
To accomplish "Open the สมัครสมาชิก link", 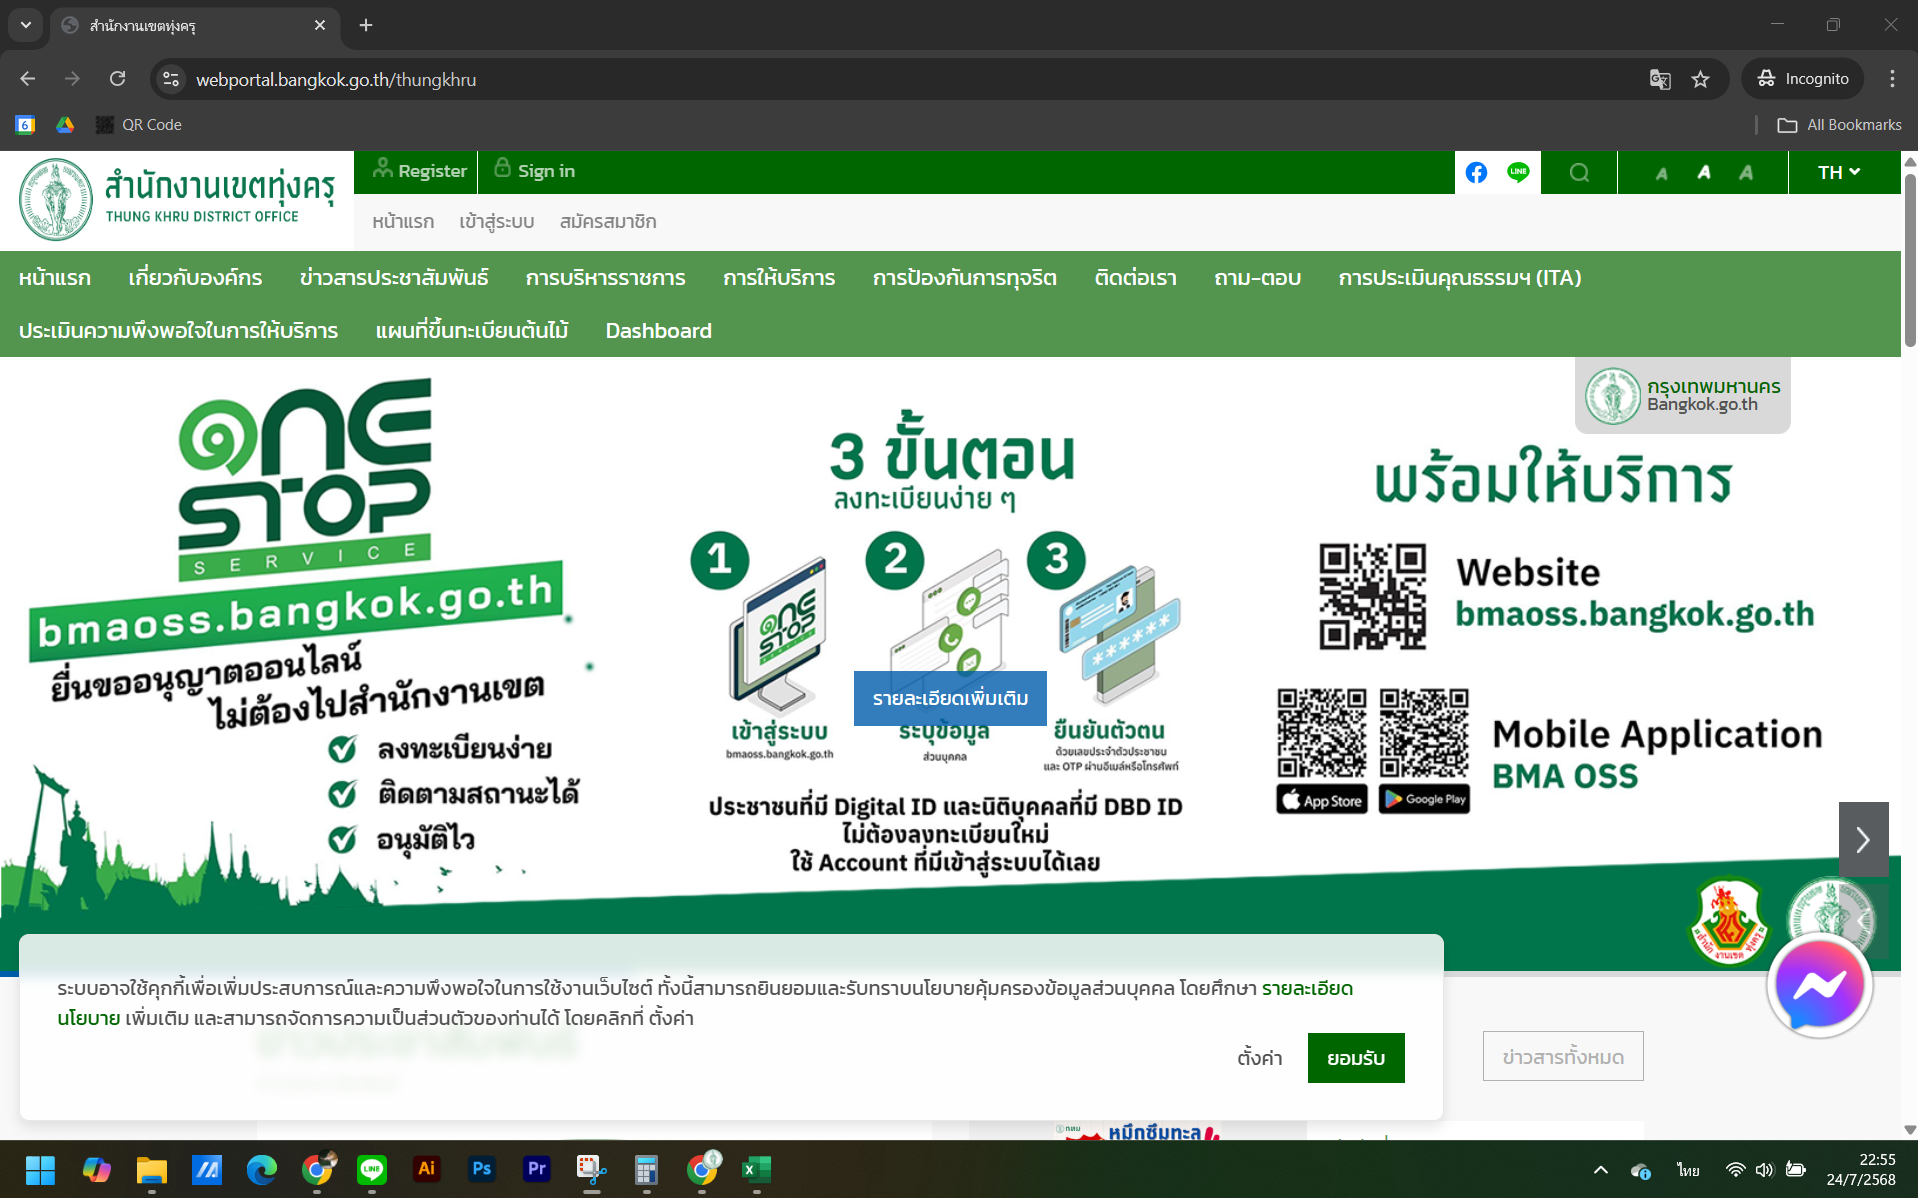I will 608,221.
